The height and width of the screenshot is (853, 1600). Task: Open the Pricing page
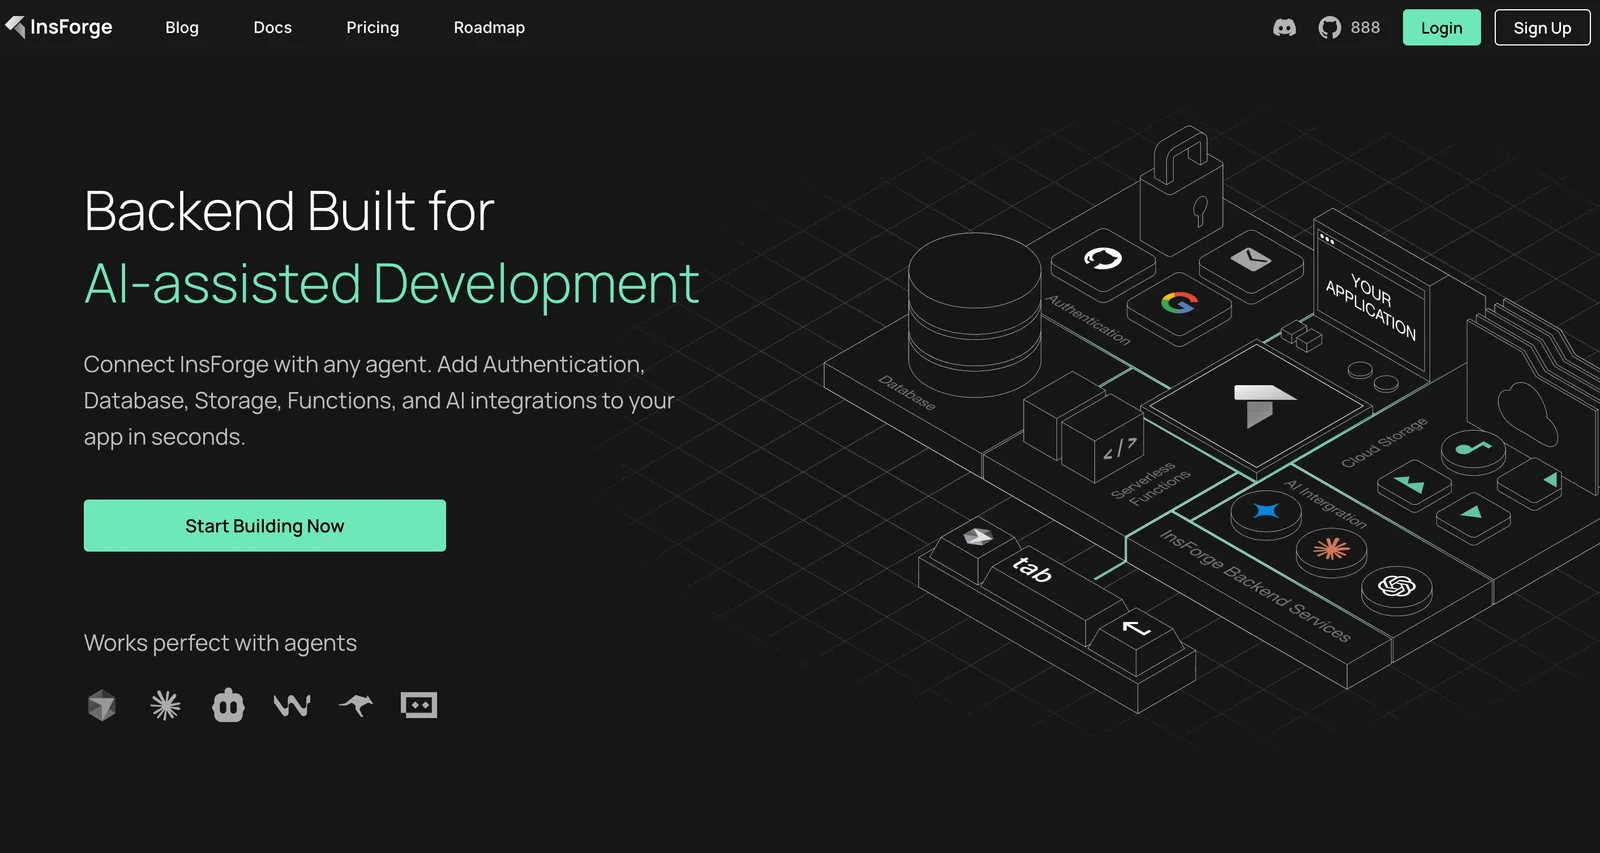[372, 28]
